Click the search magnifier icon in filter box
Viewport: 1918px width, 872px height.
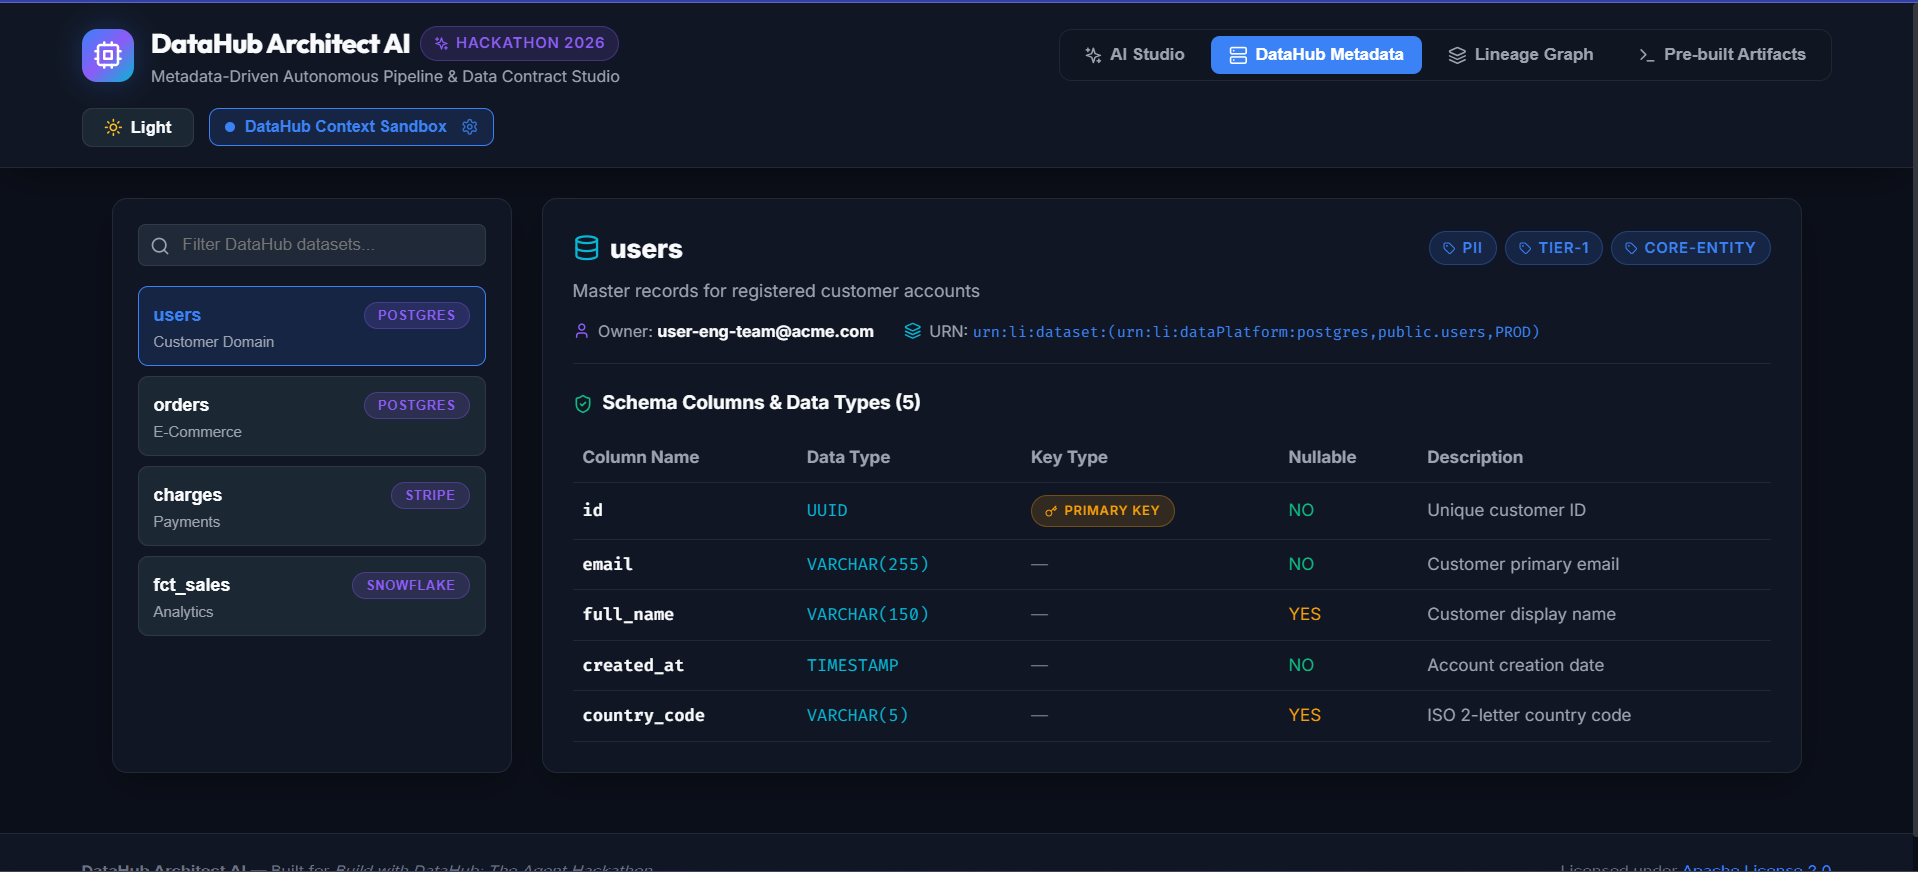160,245
